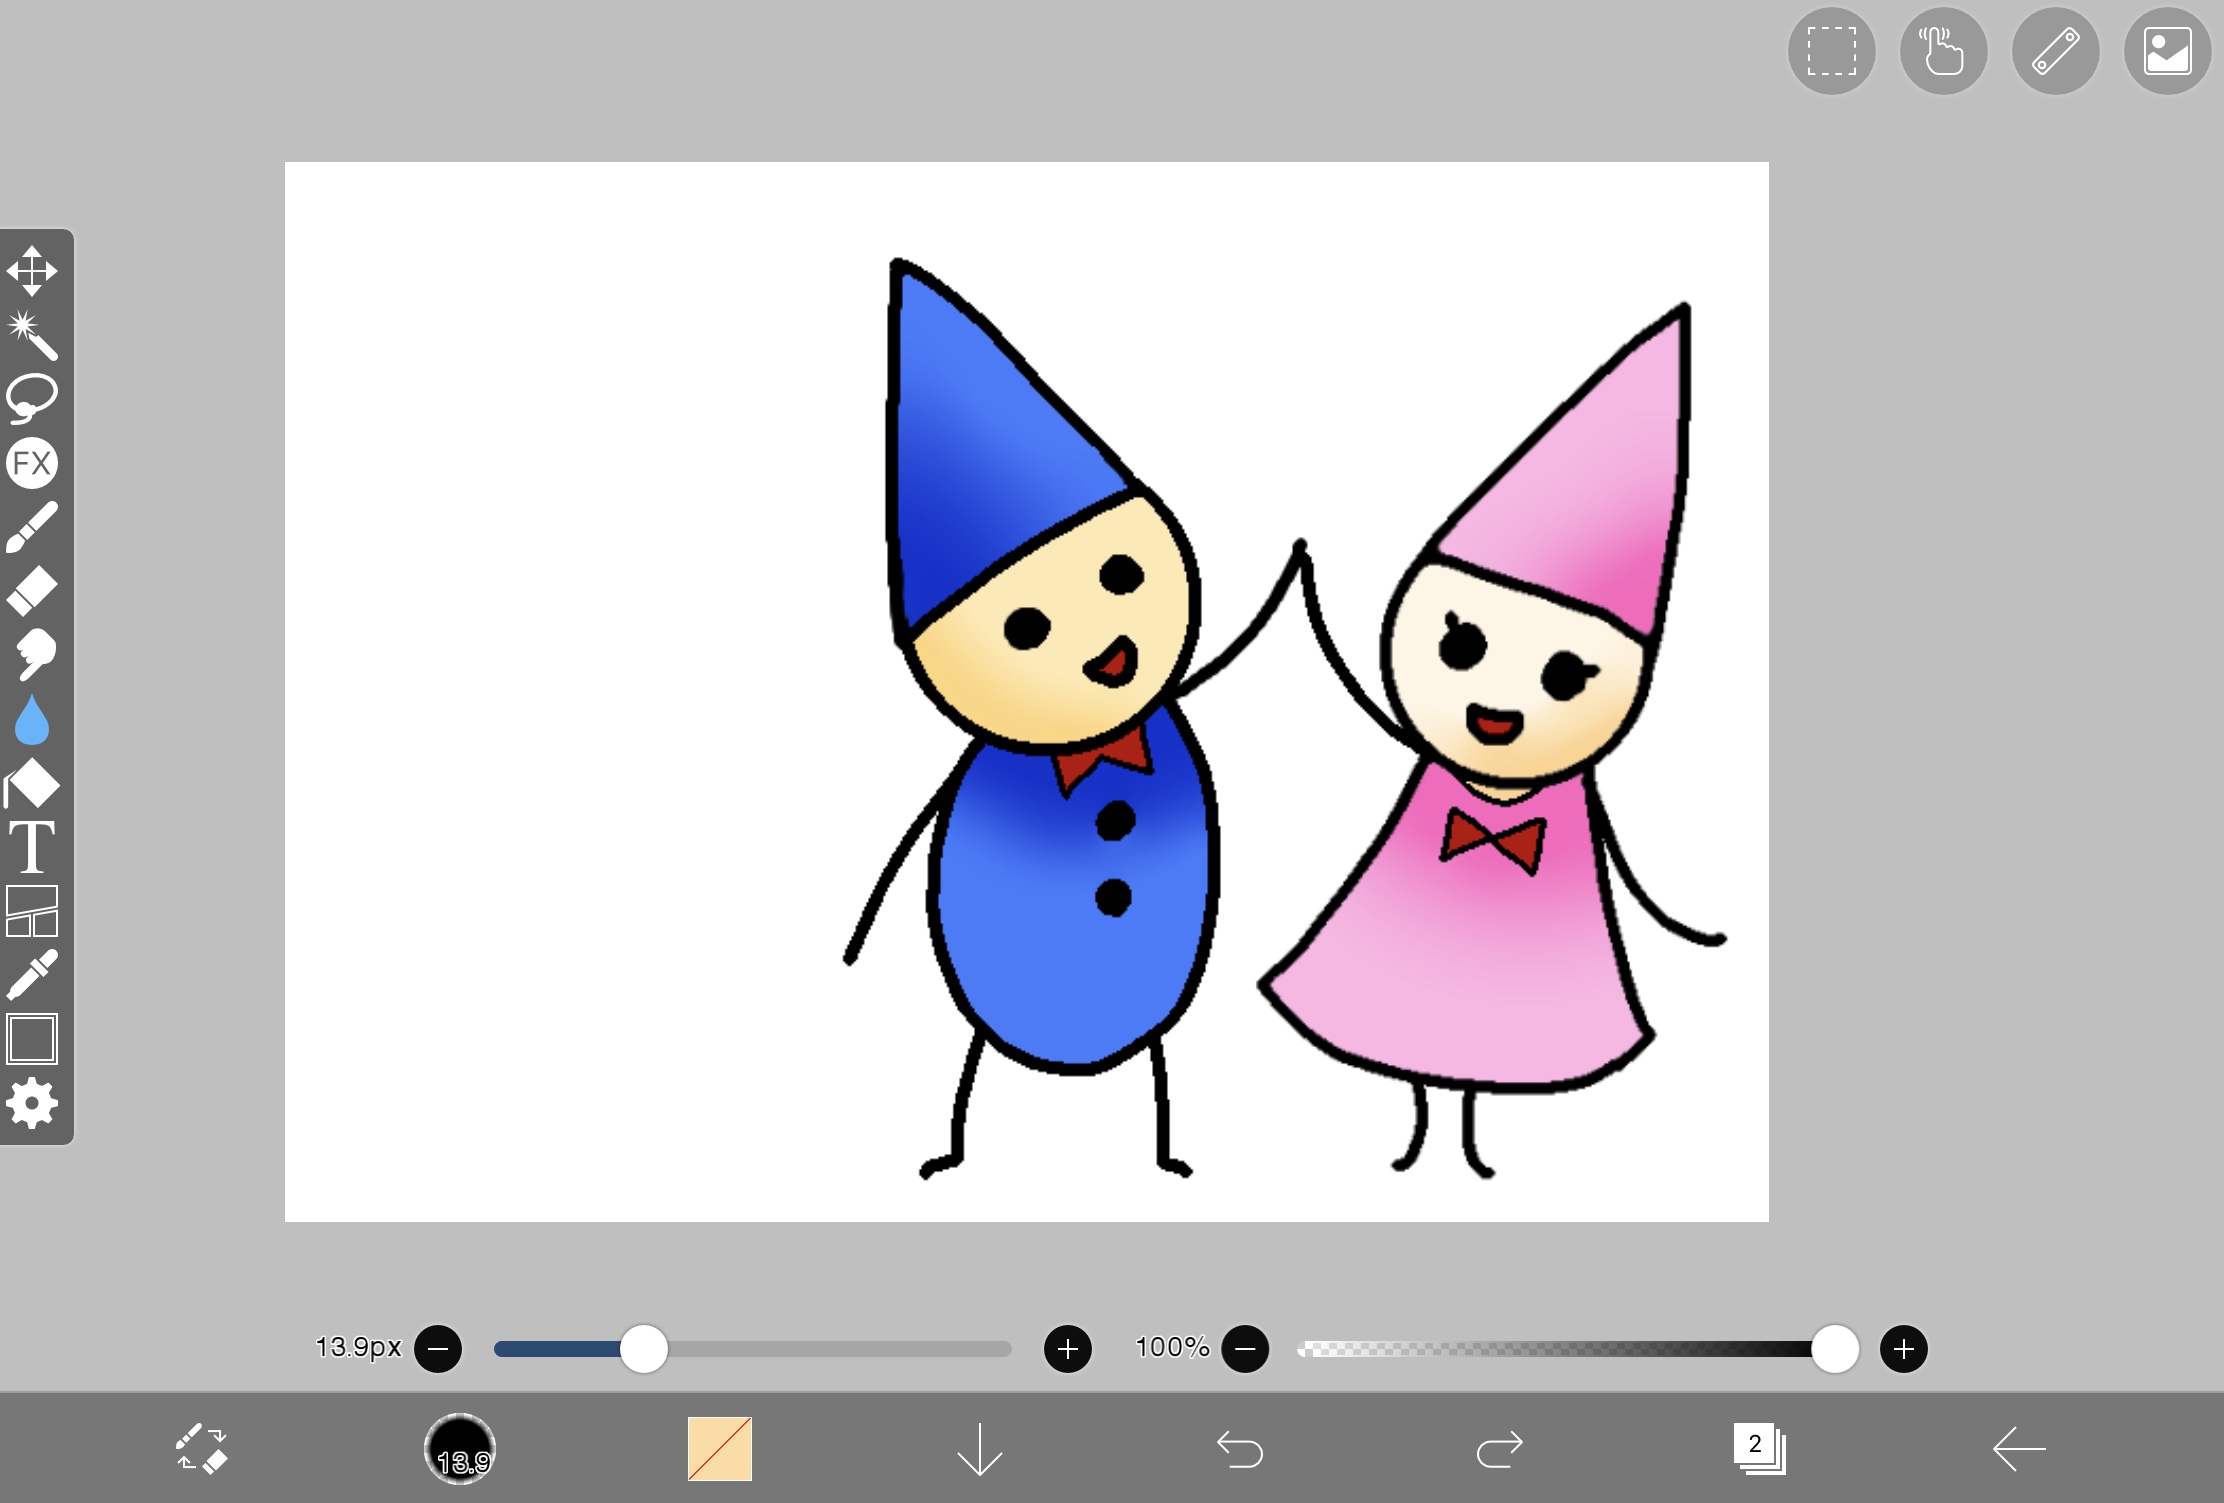Open the Ruler button
The image size is (2224, 1503).
(x=2055, y=51)
